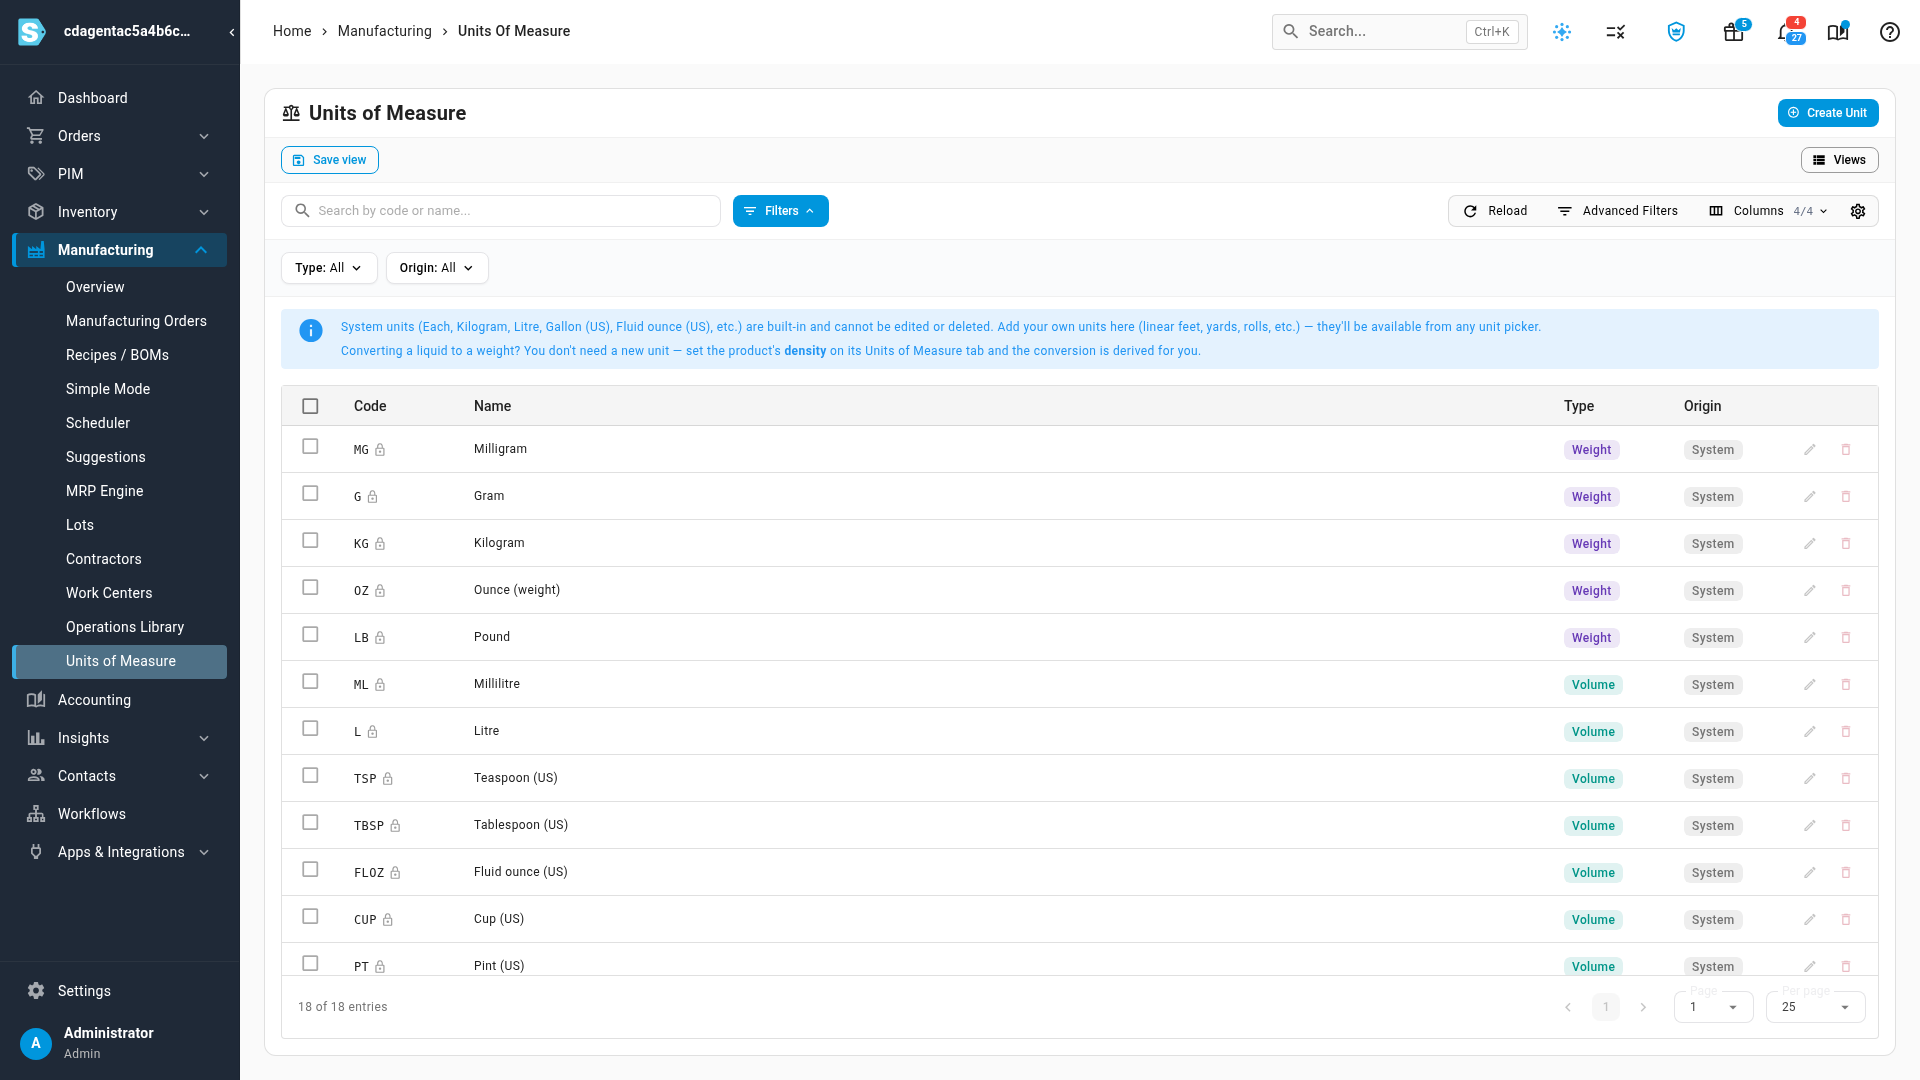Open the documentation book icon
Screen dimensions: 1920x1080
coord(1838,32)
